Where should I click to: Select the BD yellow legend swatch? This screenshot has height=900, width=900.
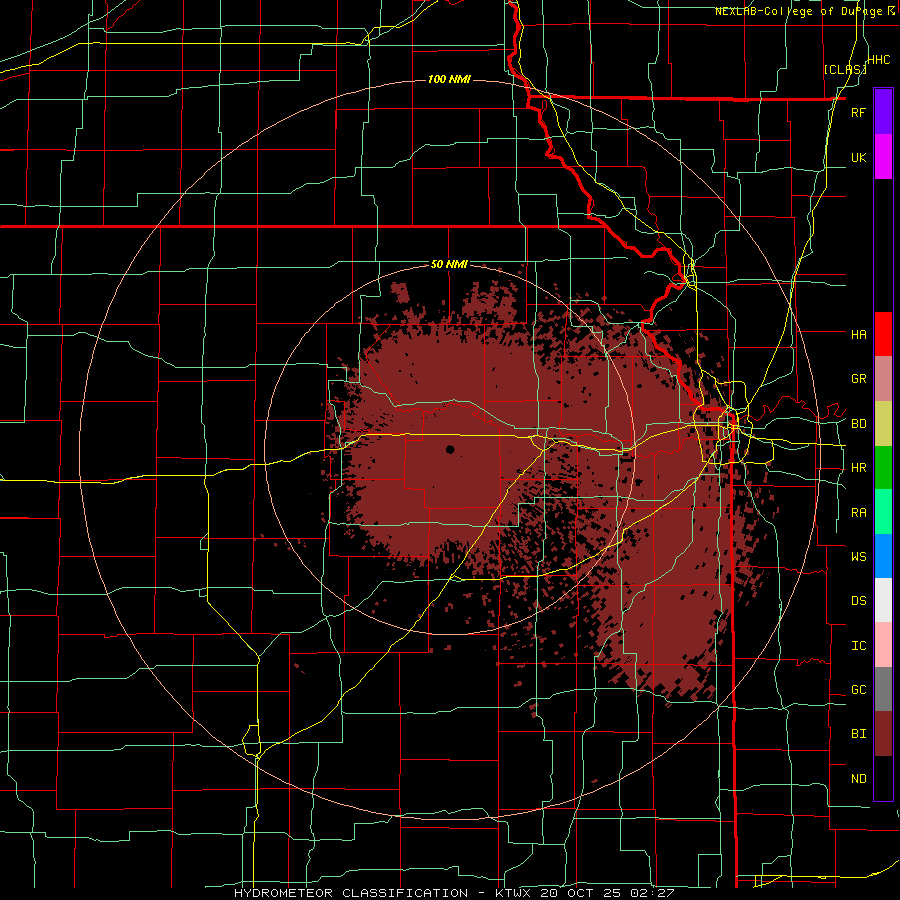(x=883, y=423)
